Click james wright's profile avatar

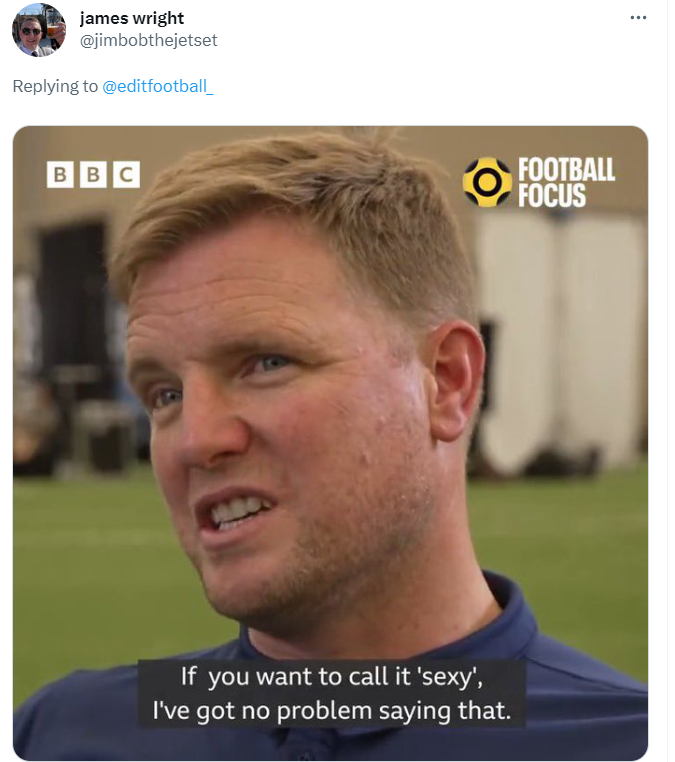pos(39,30)
